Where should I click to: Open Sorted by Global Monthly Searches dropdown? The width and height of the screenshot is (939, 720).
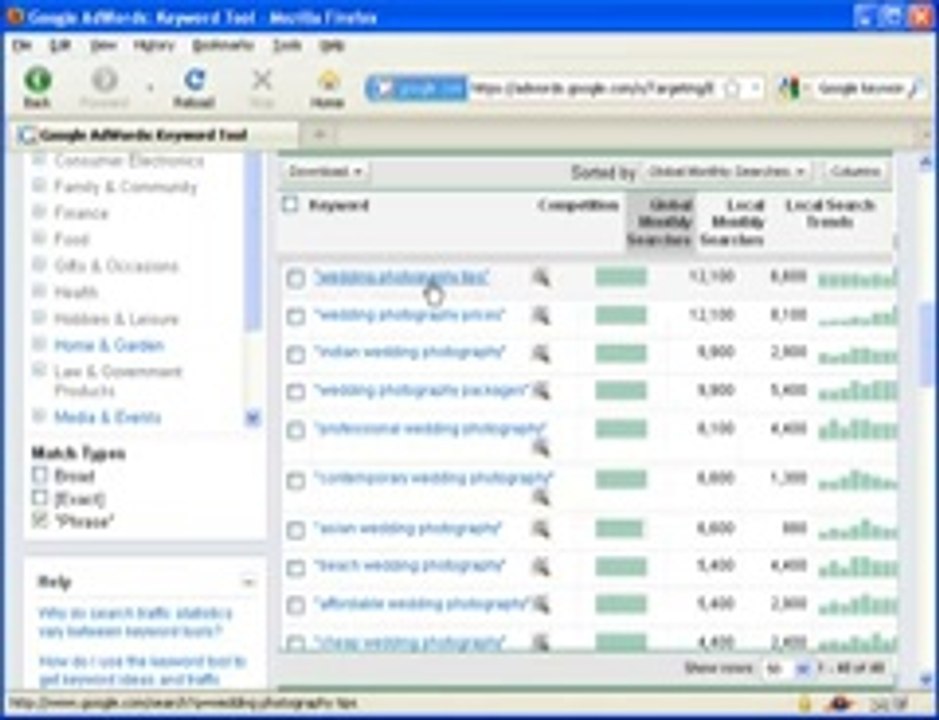[x=727, y=172]
